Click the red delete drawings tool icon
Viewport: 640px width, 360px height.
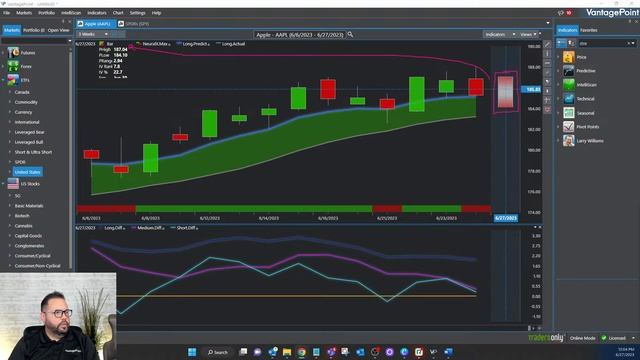547,110
